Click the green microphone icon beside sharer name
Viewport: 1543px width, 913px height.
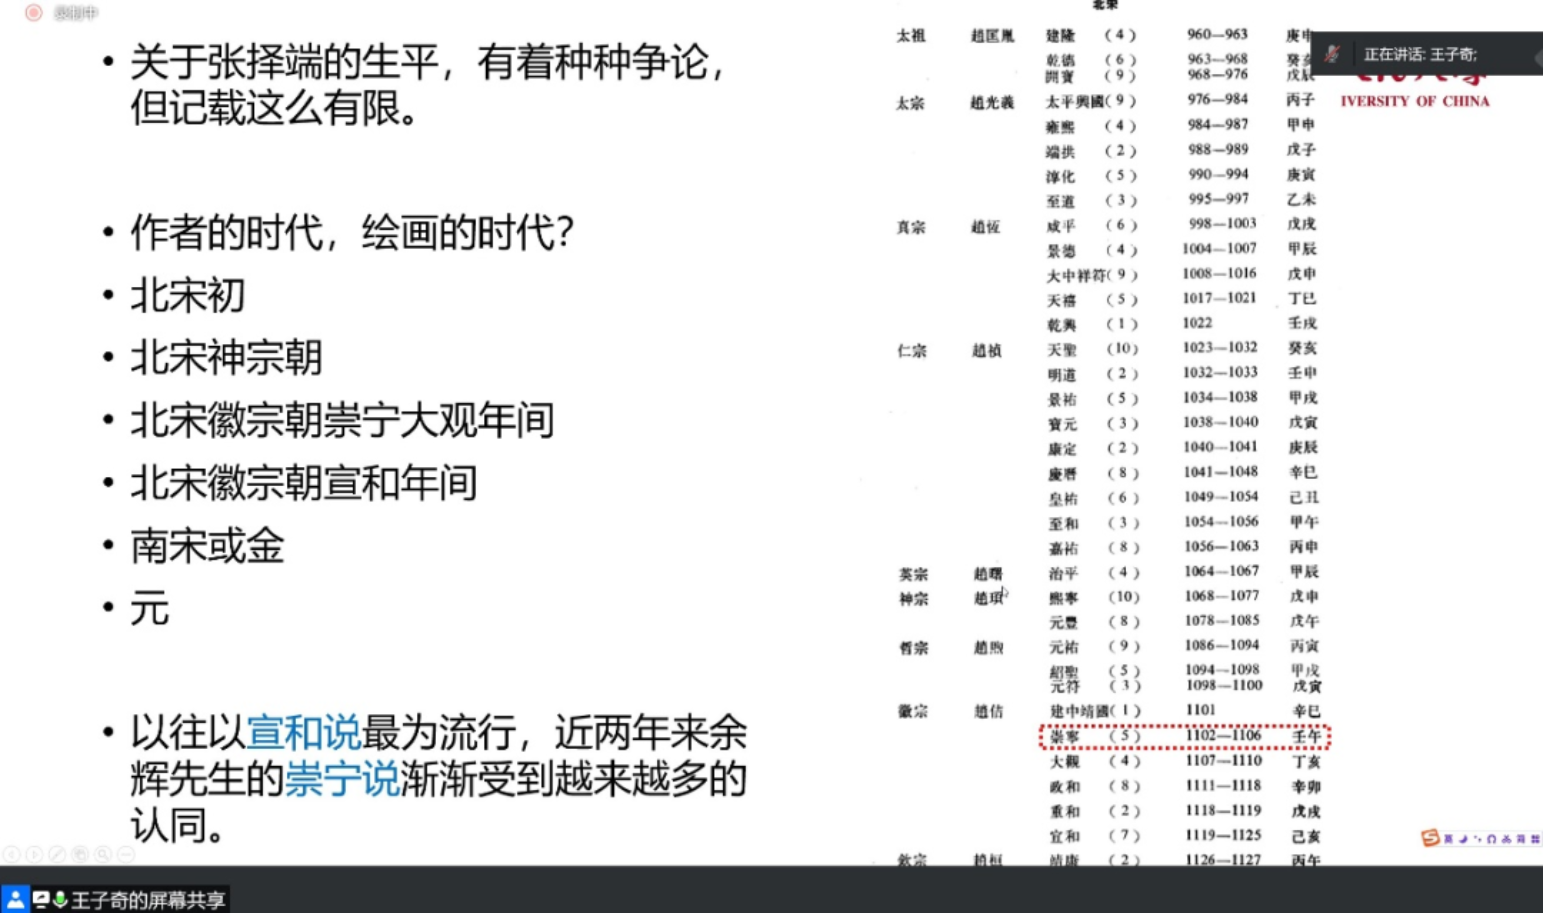[60, 899]
